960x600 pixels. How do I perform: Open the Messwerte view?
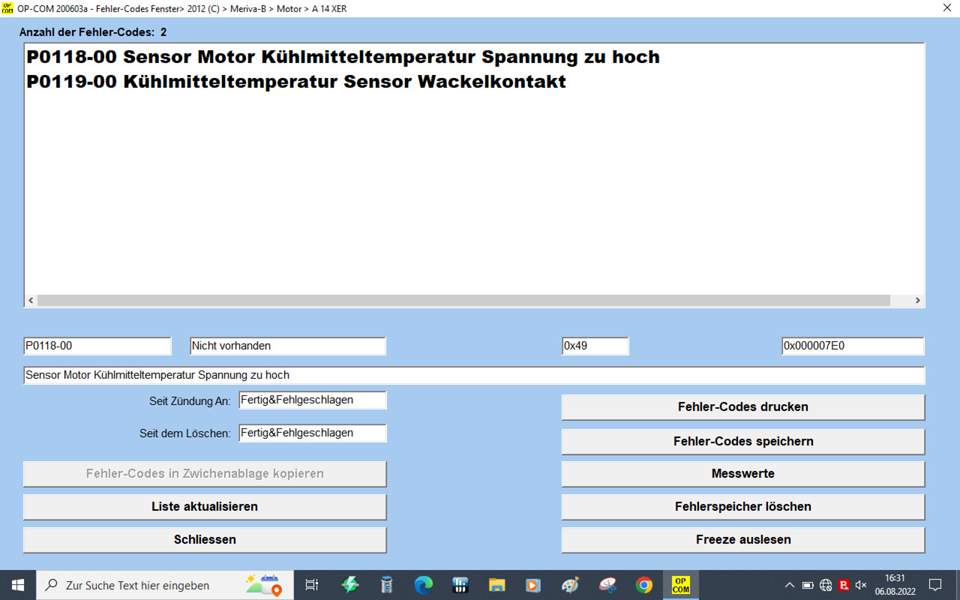[743, 474]
